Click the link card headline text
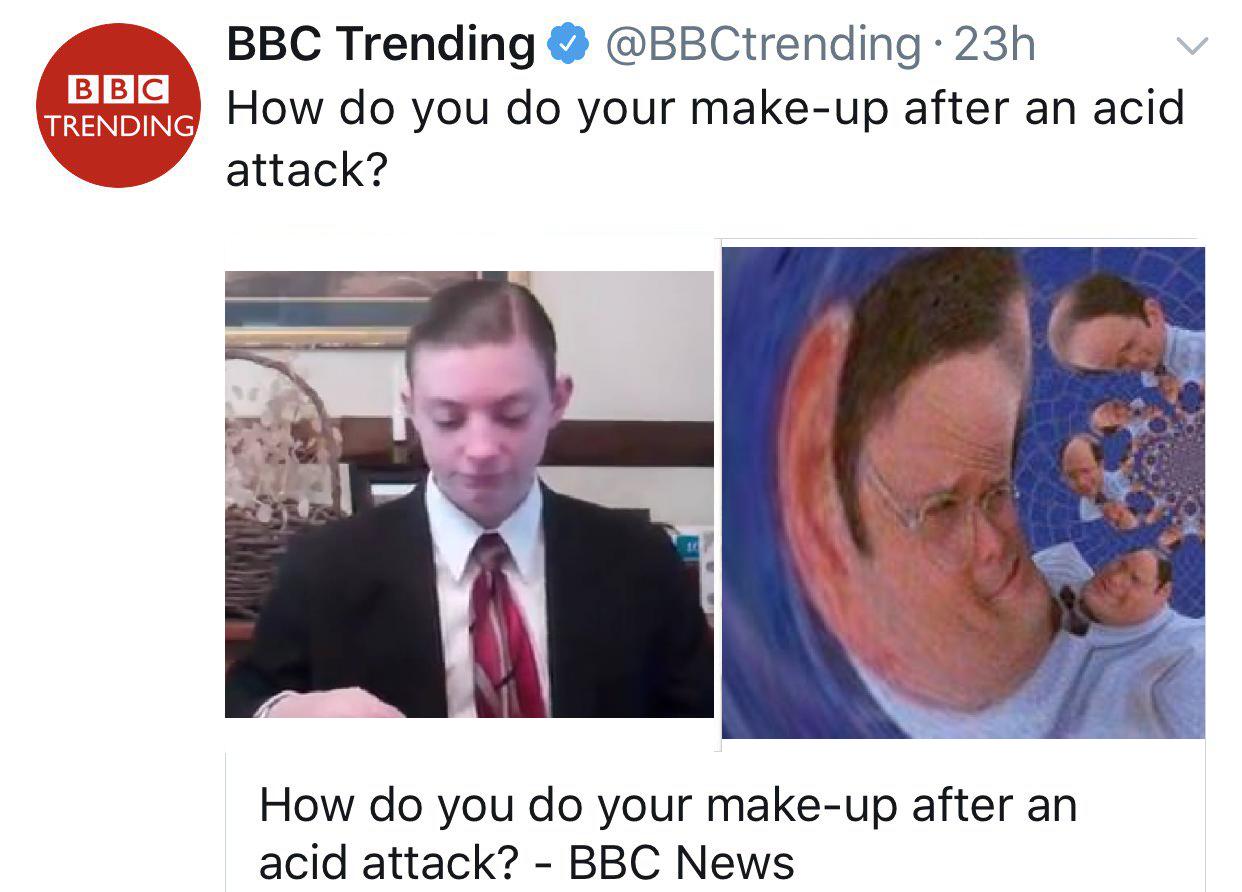This screenshot has height=892, width=1242. point(667,806)
